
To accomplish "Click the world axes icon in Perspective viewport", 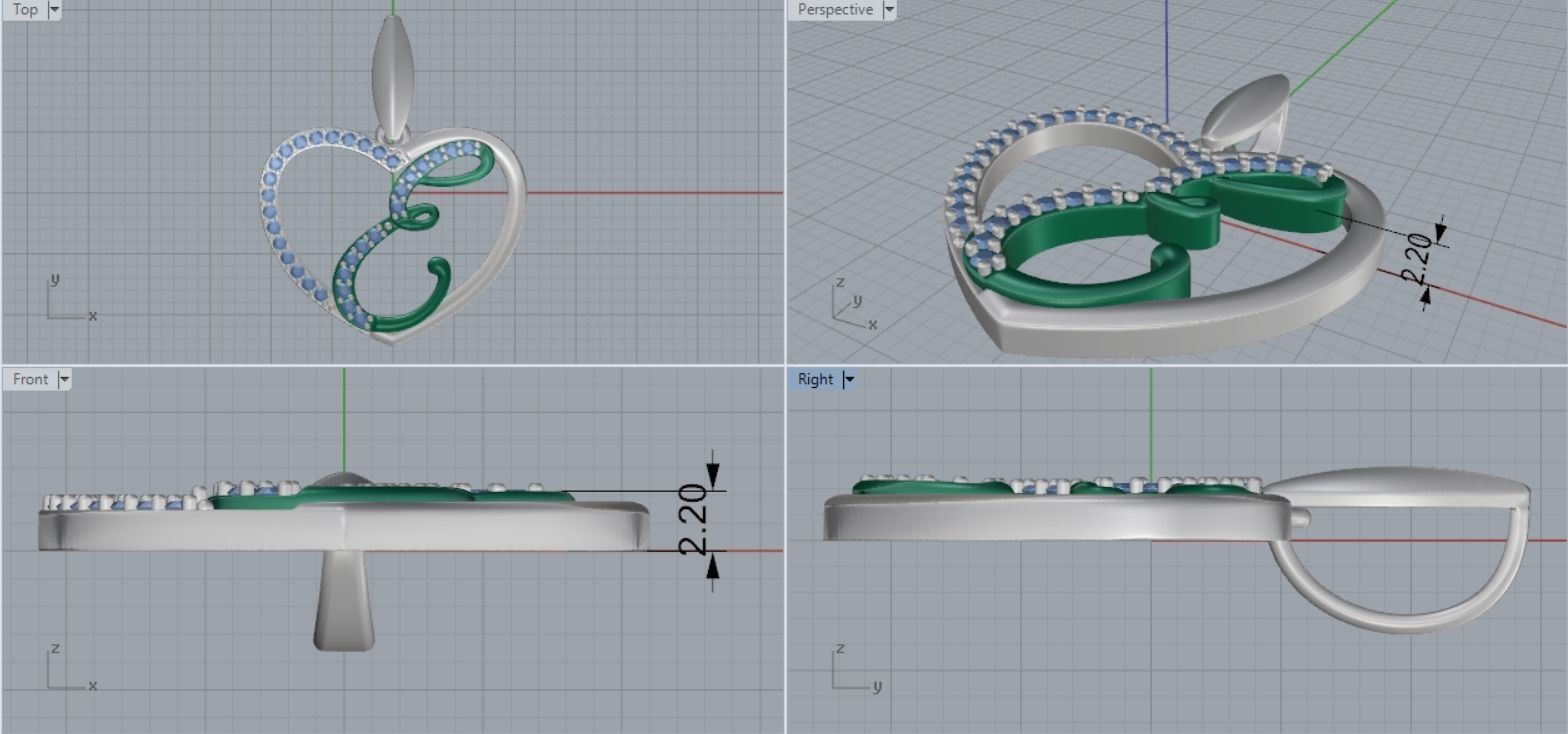I will (857, 302).
